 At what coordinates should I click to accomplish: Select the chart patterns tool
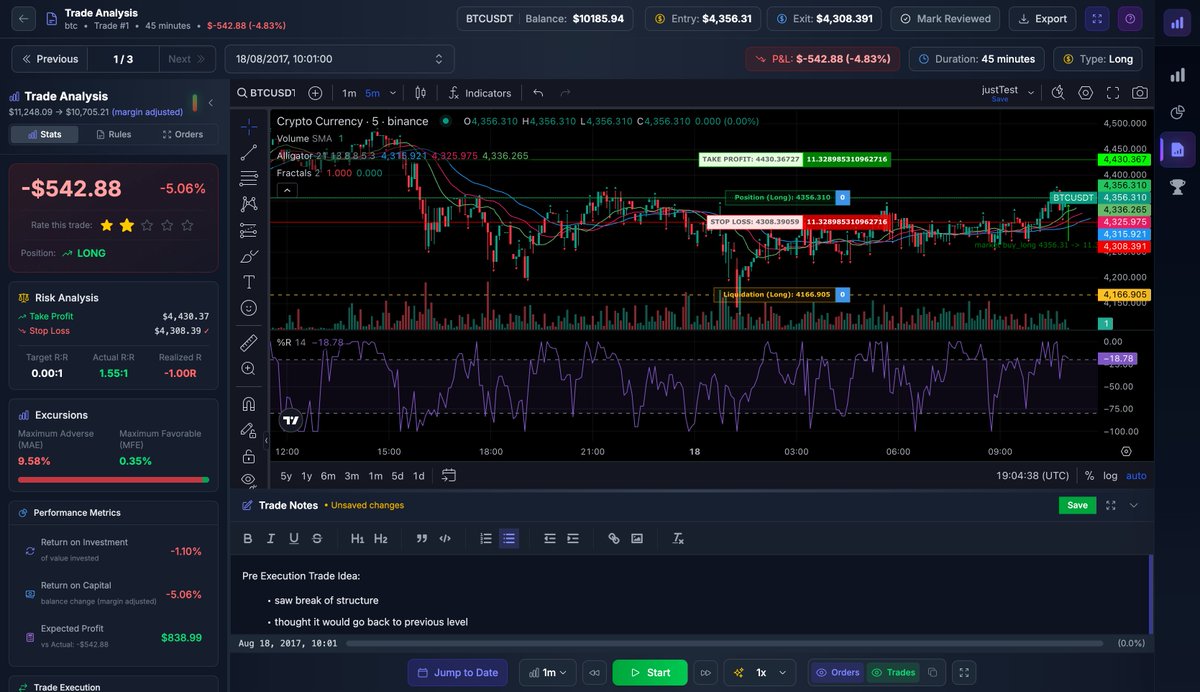click(249, 204)
